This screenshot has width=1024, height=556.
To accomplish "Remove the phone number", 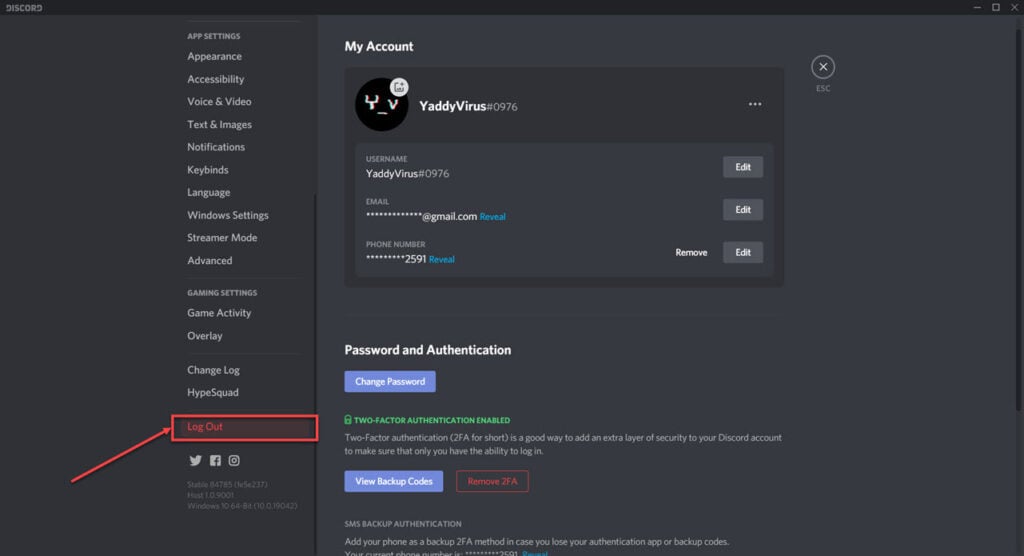I will [x=691, y=252].
